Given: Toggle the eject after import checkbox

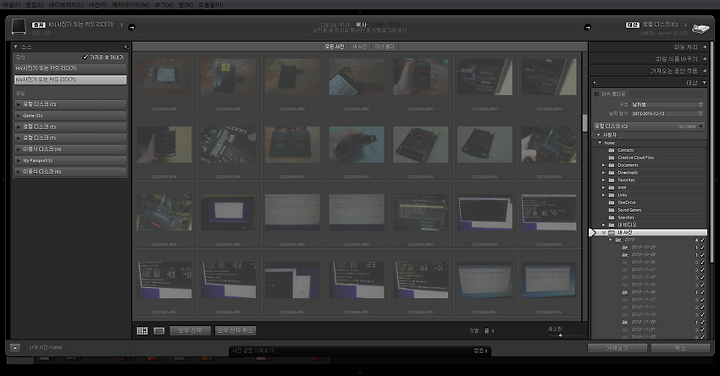Looking at the screenshot, I should pos(85,57).
